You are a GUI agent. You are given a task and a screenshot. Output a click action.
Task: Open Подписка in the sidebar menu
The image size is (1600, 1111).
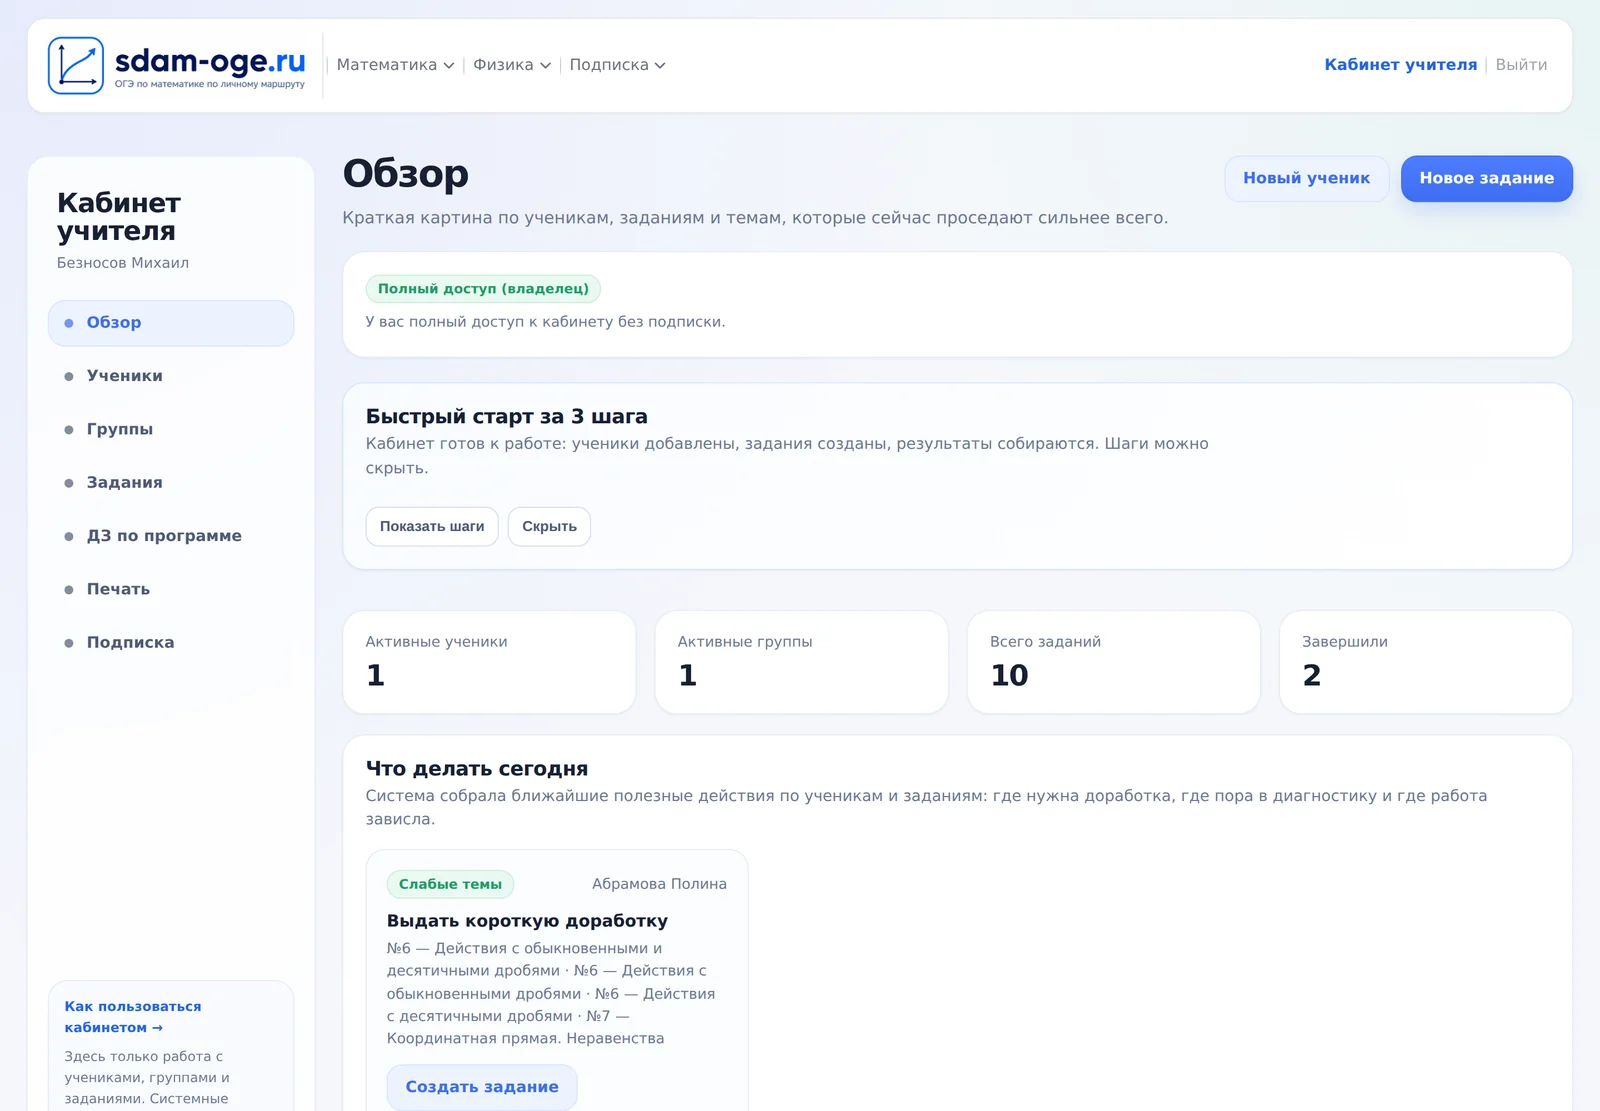[x=171, y=642]
